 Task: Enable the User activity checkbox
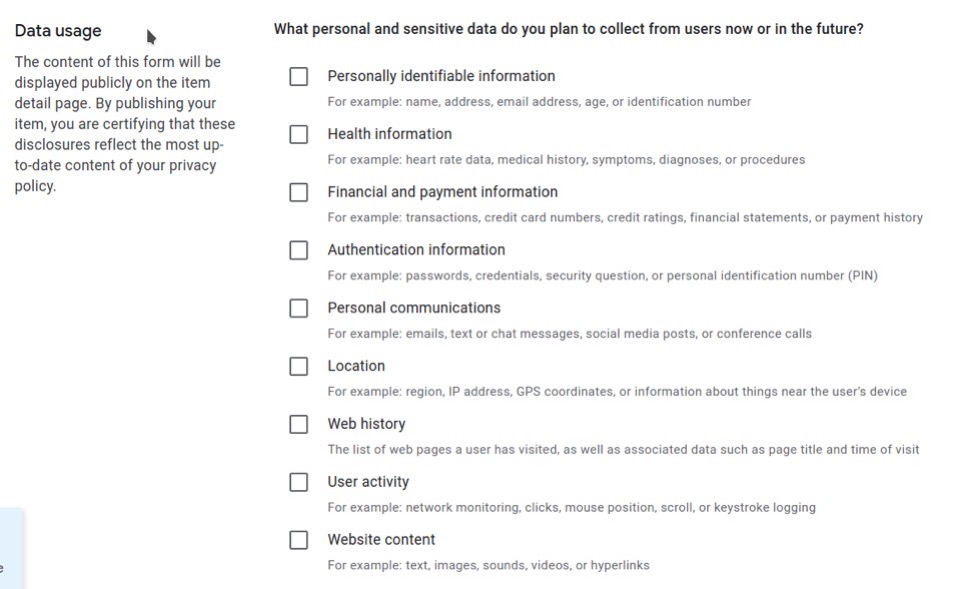[299, 483]
